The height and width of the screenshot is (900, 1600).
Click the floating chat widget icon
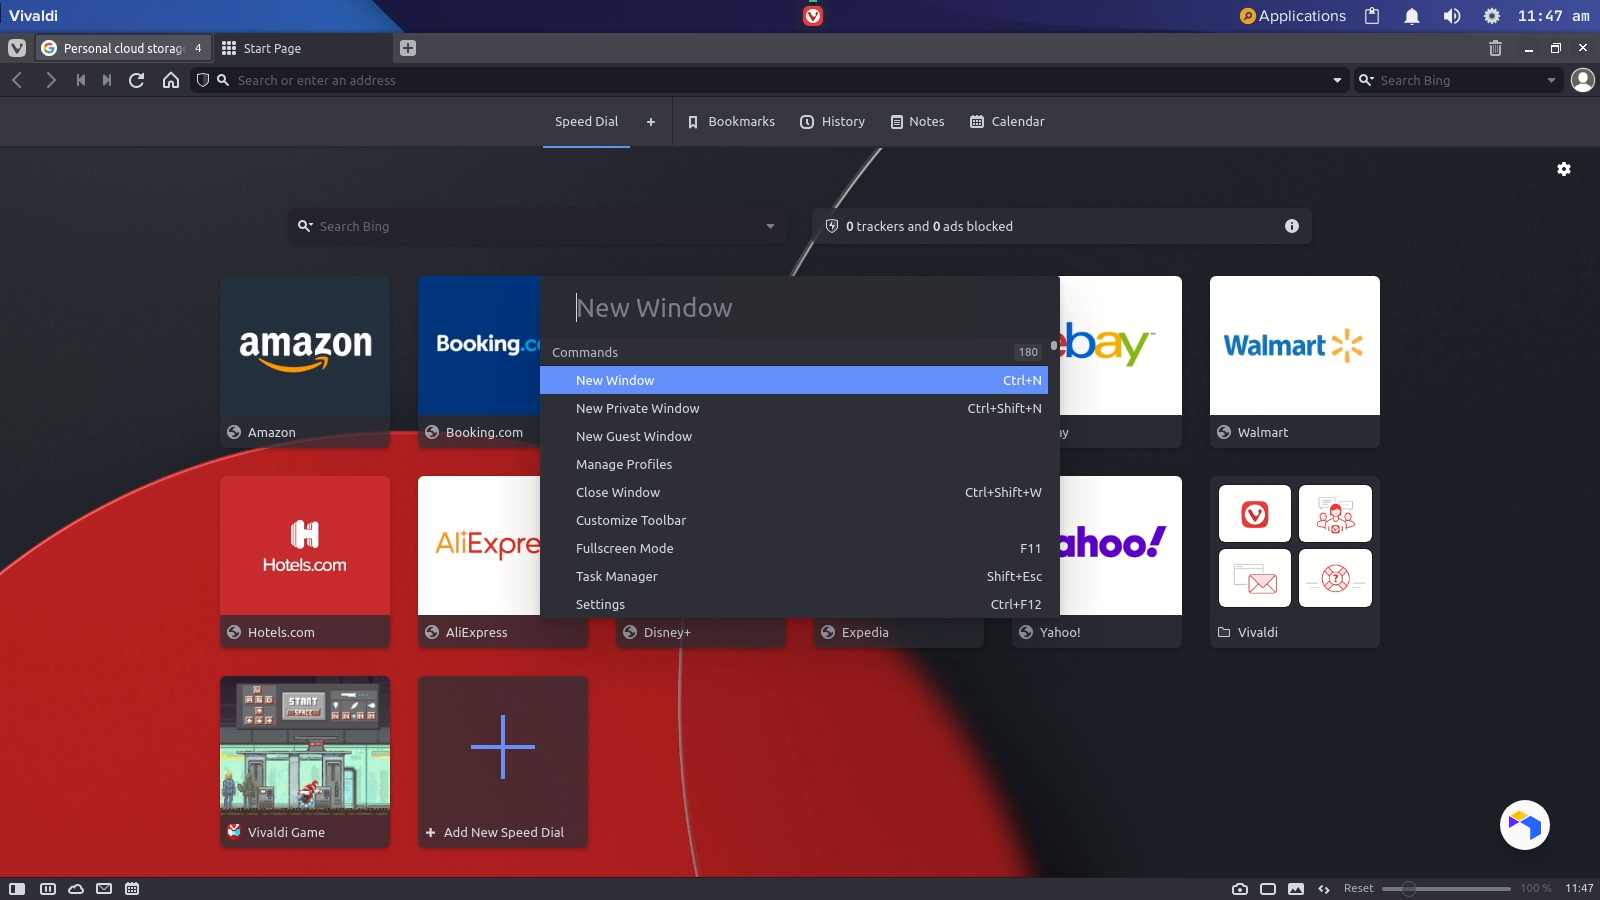click(x=1525, y=825)
